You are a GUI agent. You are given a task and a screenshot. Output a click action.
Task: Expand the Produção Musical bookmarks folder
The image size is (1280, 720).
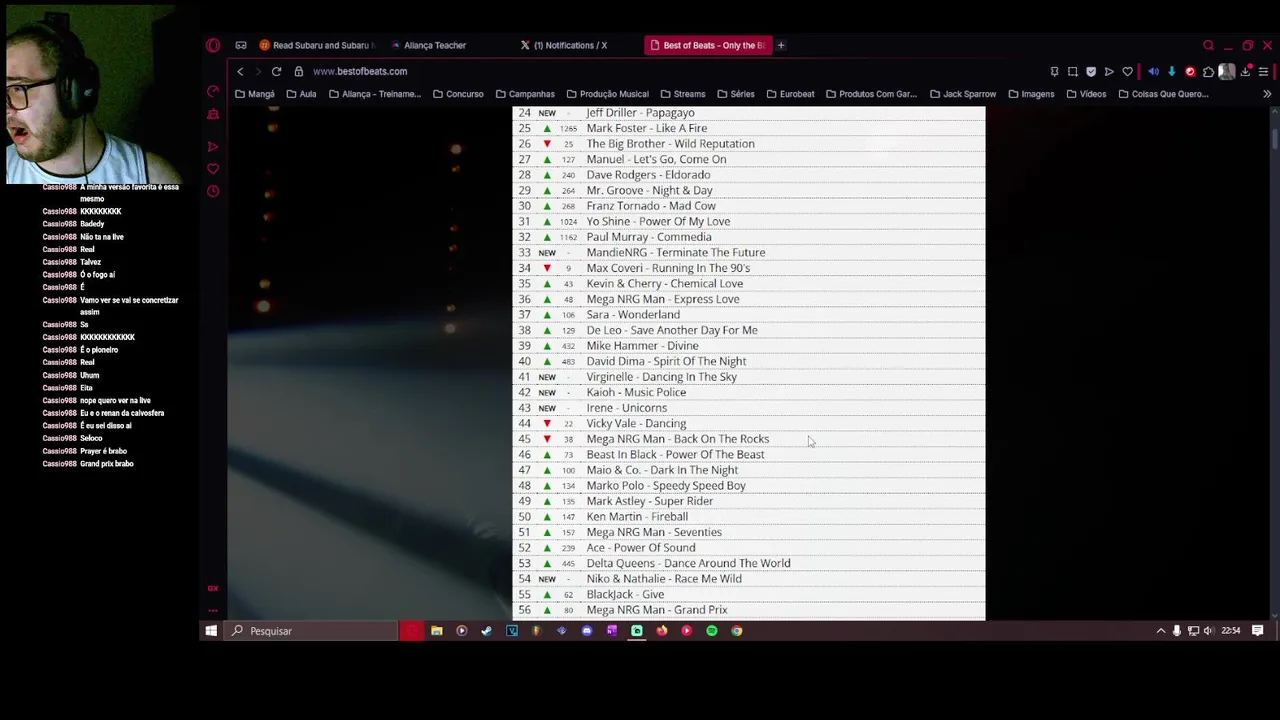pos(607,94)
